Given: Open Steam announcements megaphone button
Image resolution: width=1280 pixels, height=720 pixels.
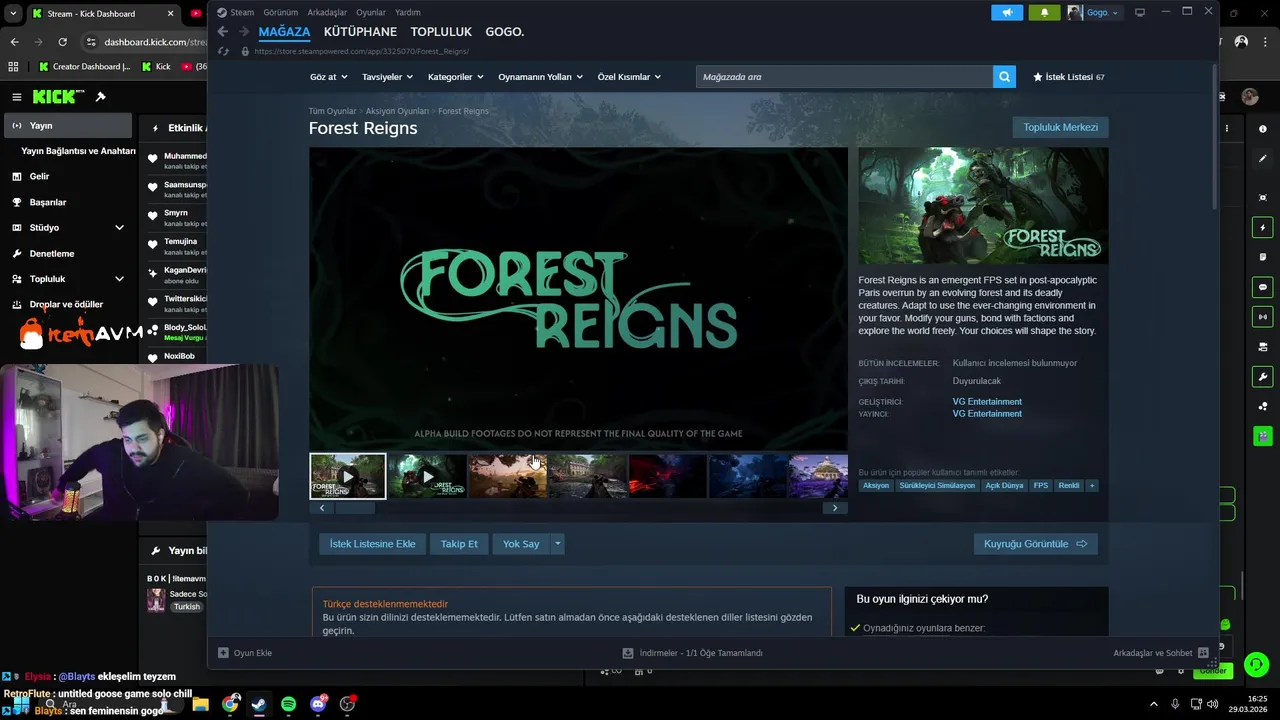Looking at the screenshot, I should click(x=1007, y=12).
